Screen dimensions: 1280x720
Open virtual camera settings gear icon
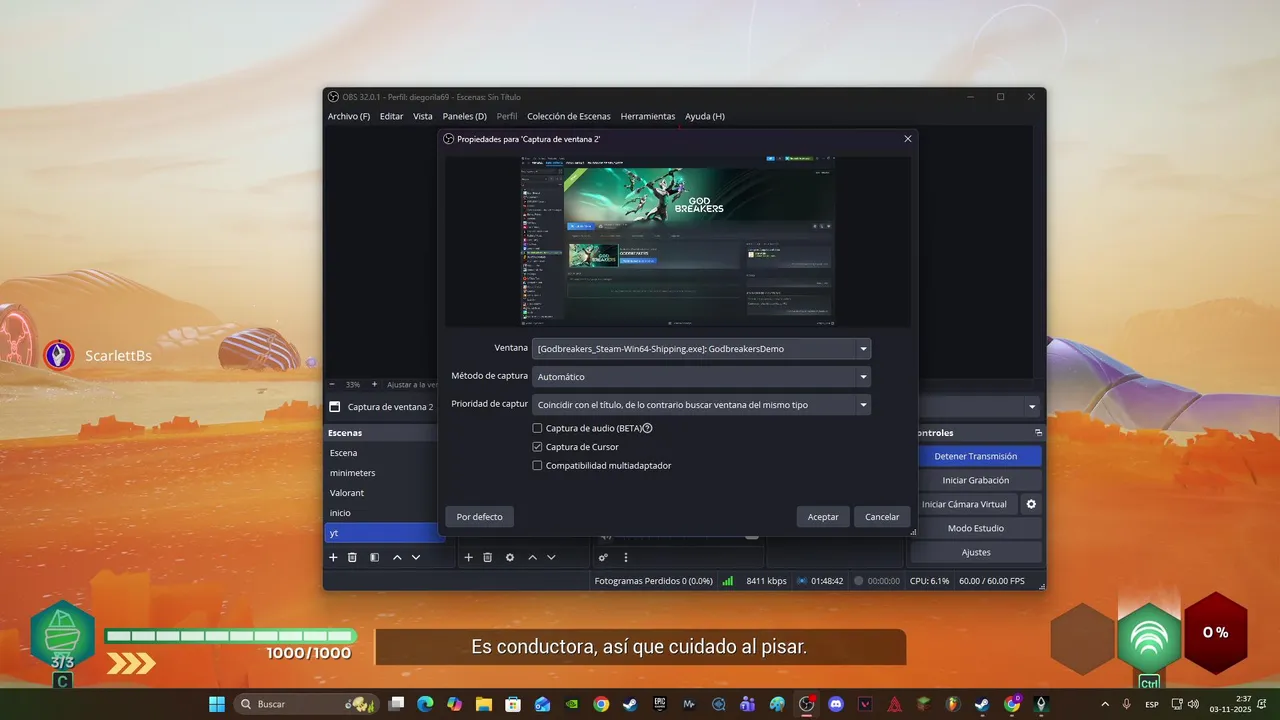coord(1031,504)
